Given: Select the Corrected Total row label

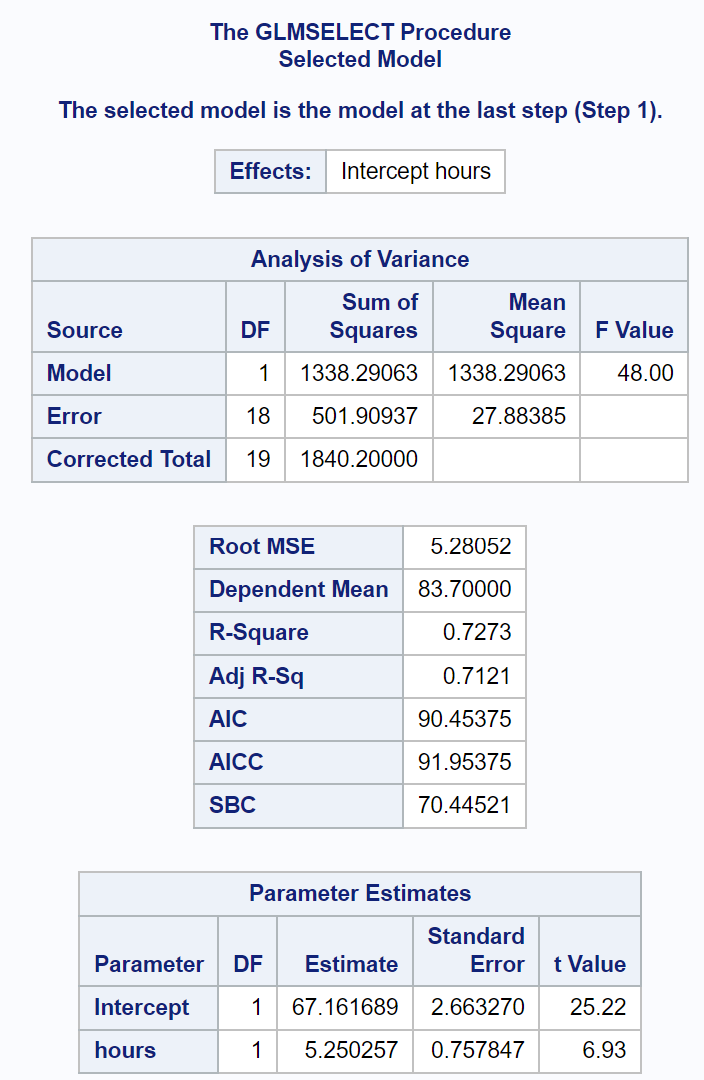Looking at the screenshot, I should coord(130,459).
